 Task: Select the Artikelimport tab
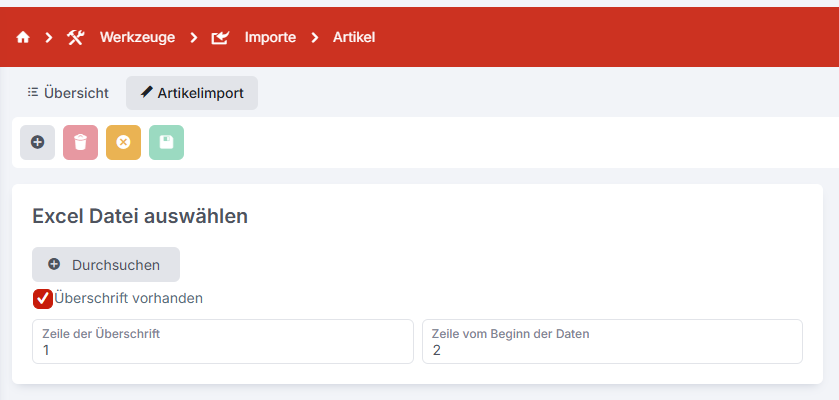tap(192, 93)
